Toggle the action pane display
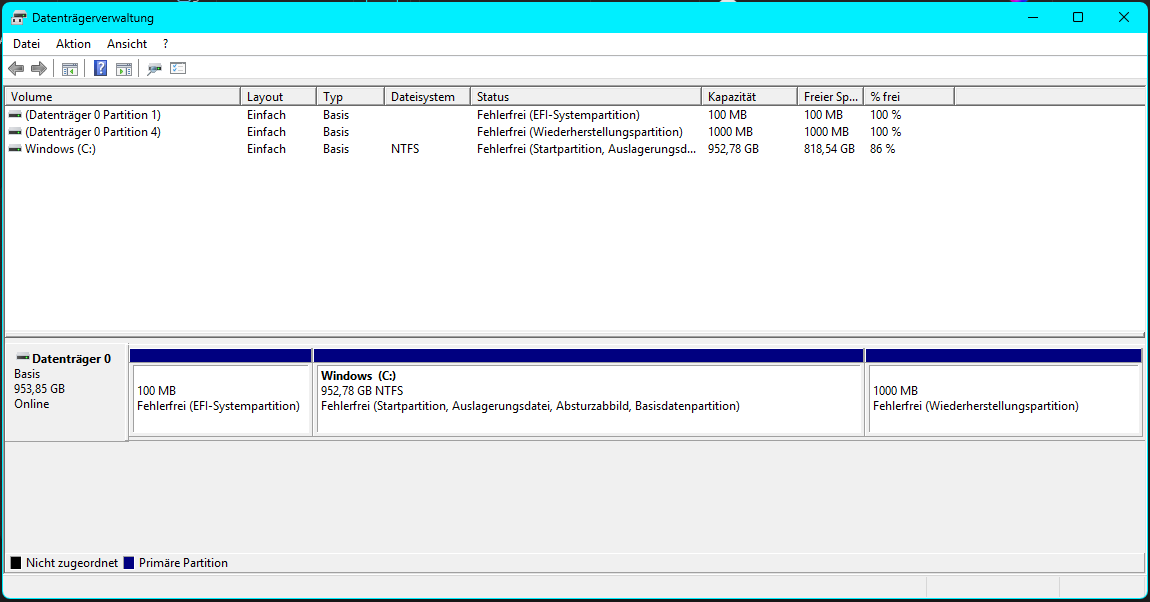 pos(124,68)
